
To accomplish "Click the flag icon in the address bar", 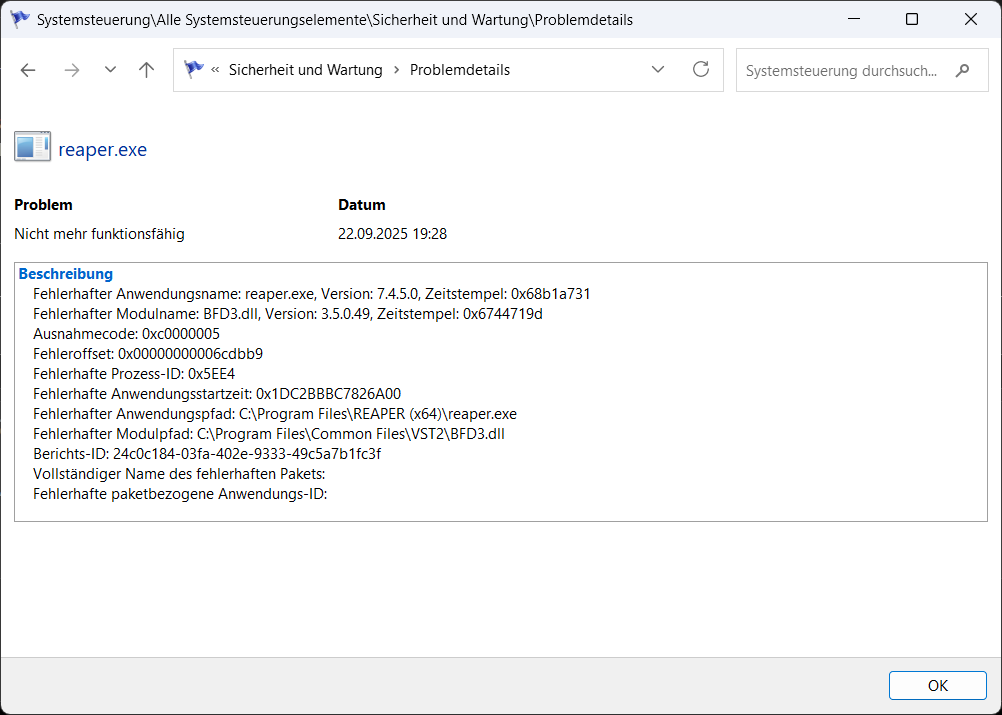I will tap(193, 69).
